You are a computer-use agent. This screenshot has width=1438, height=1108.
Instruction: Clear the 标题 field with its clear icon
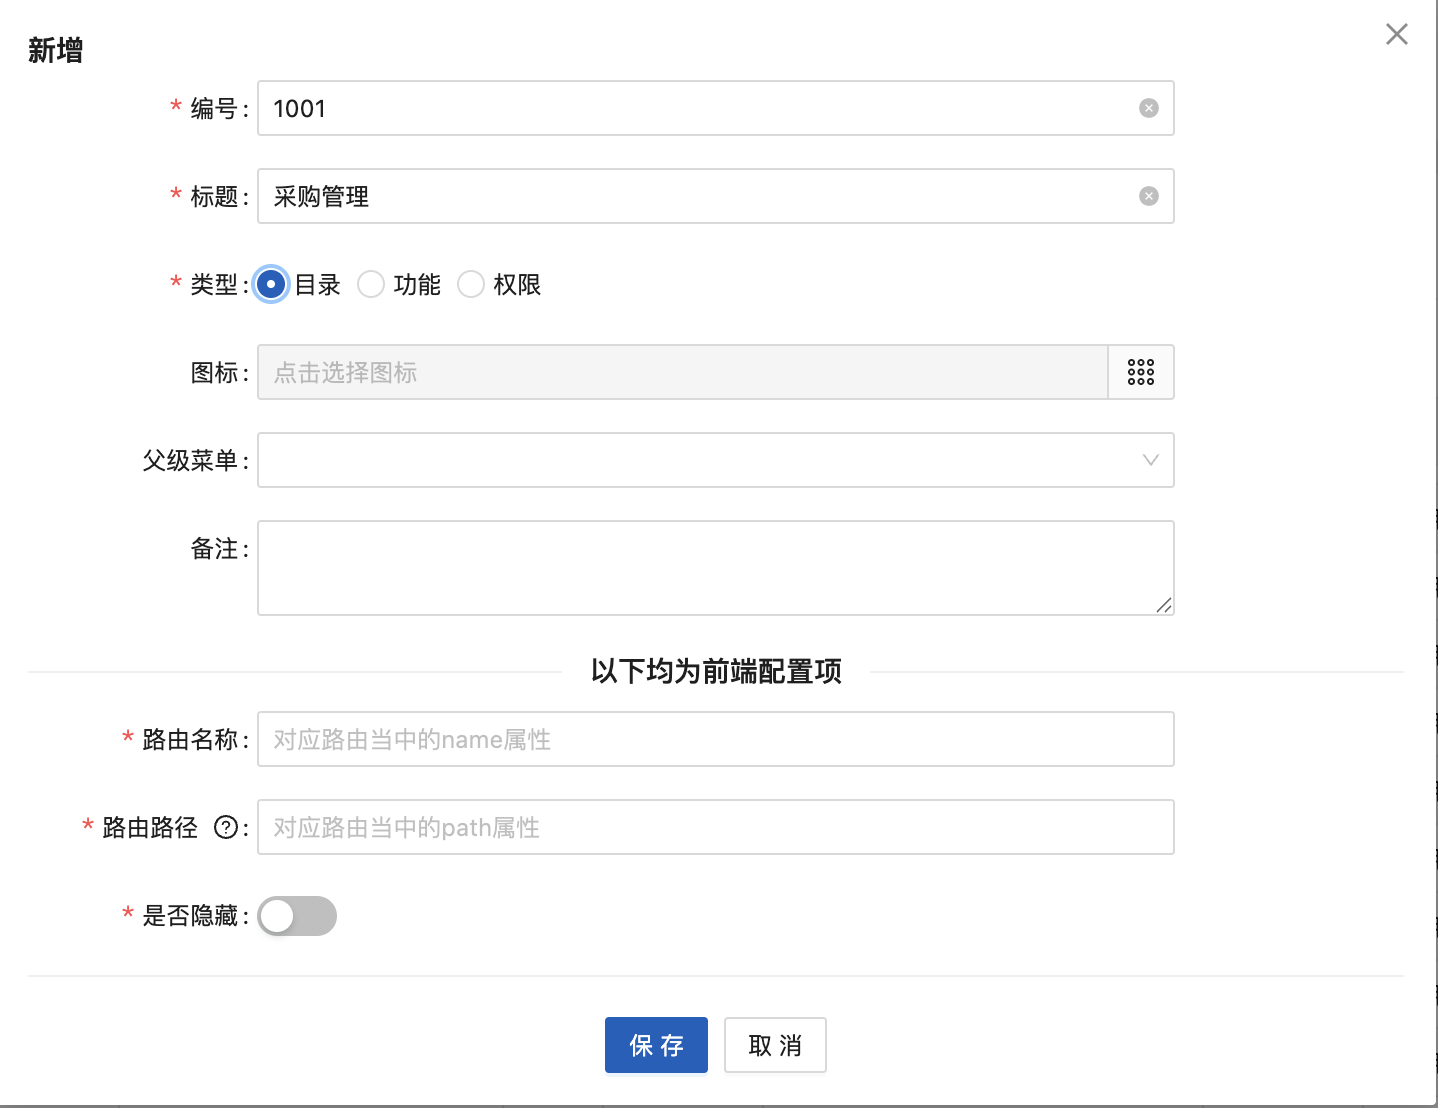[1149, 196]
